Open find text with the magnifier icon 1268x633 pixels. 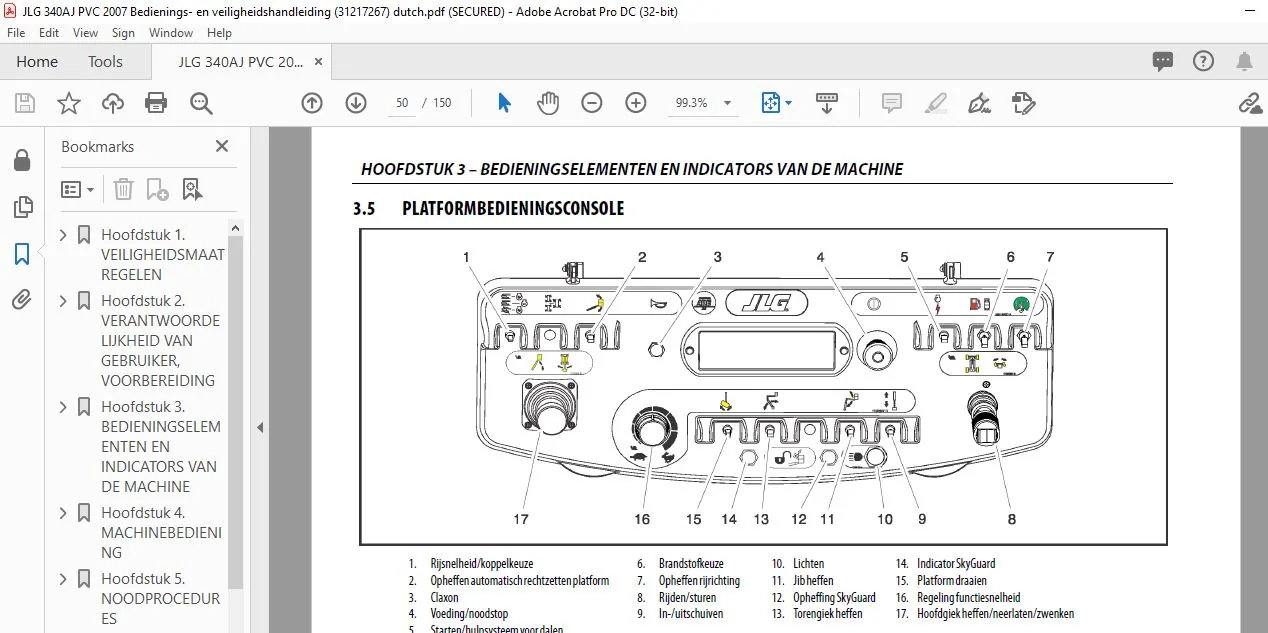[202, 103]
